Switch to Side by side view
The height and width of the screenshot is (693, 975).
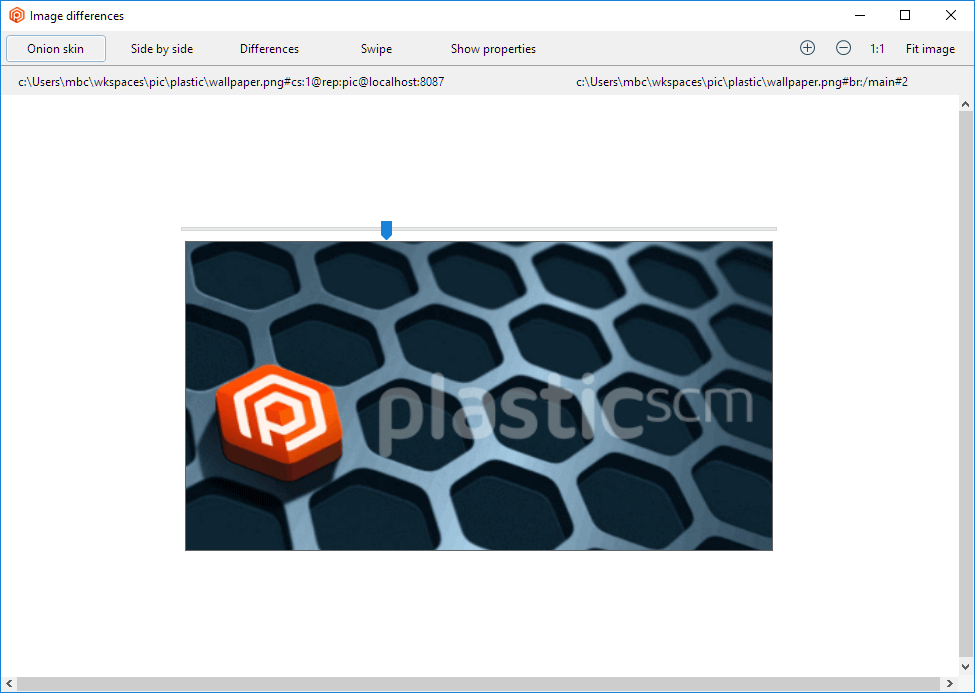click(x=162, y=49)
